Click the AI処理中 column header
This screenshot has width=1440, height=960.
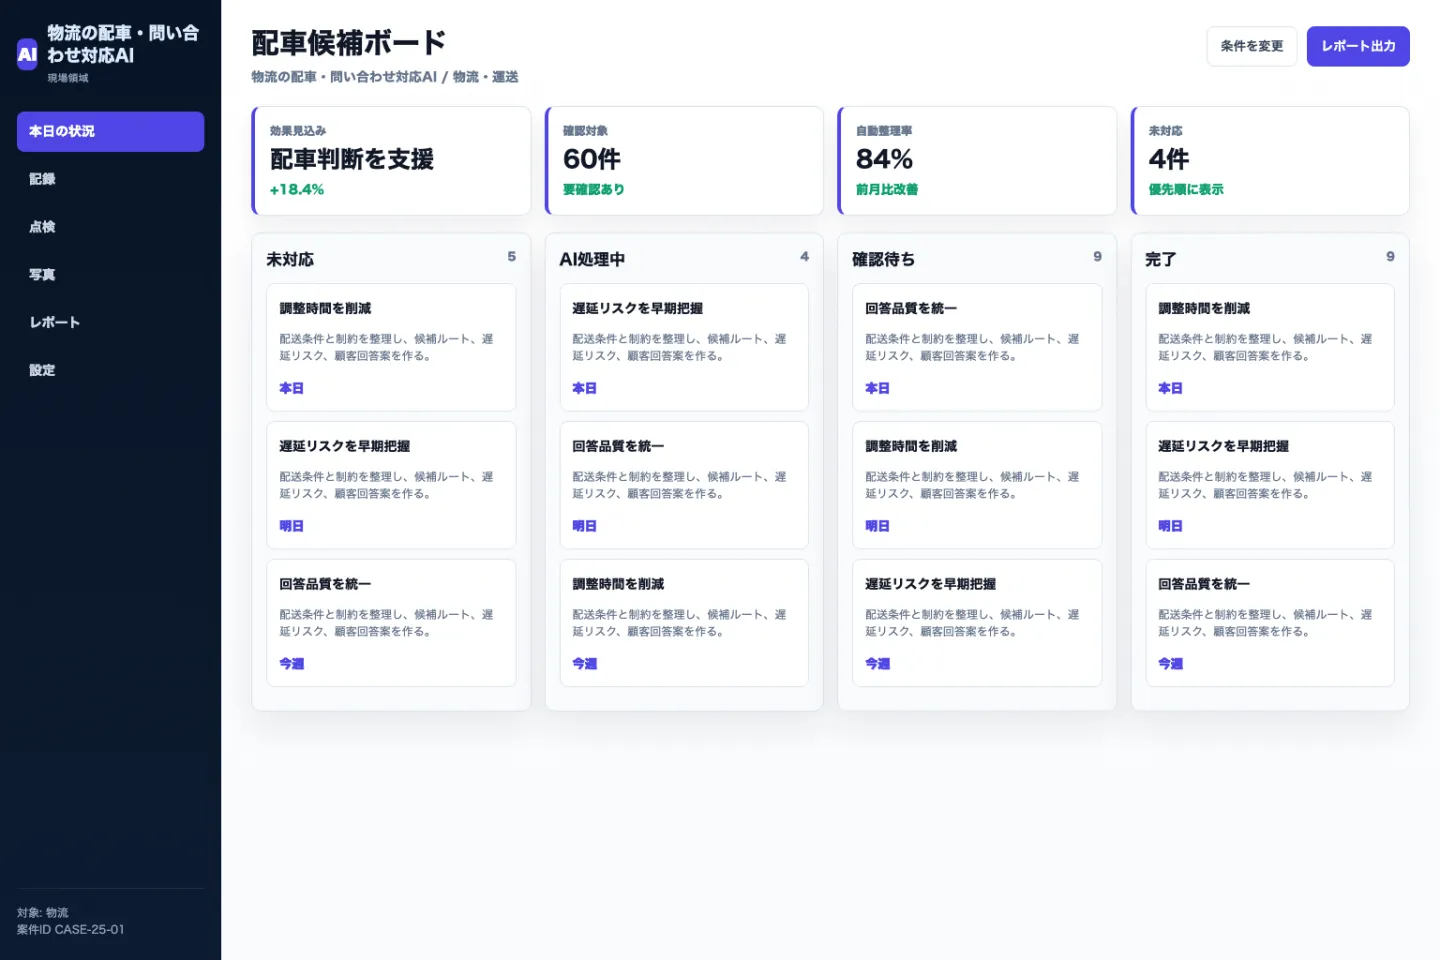(592, 259)
